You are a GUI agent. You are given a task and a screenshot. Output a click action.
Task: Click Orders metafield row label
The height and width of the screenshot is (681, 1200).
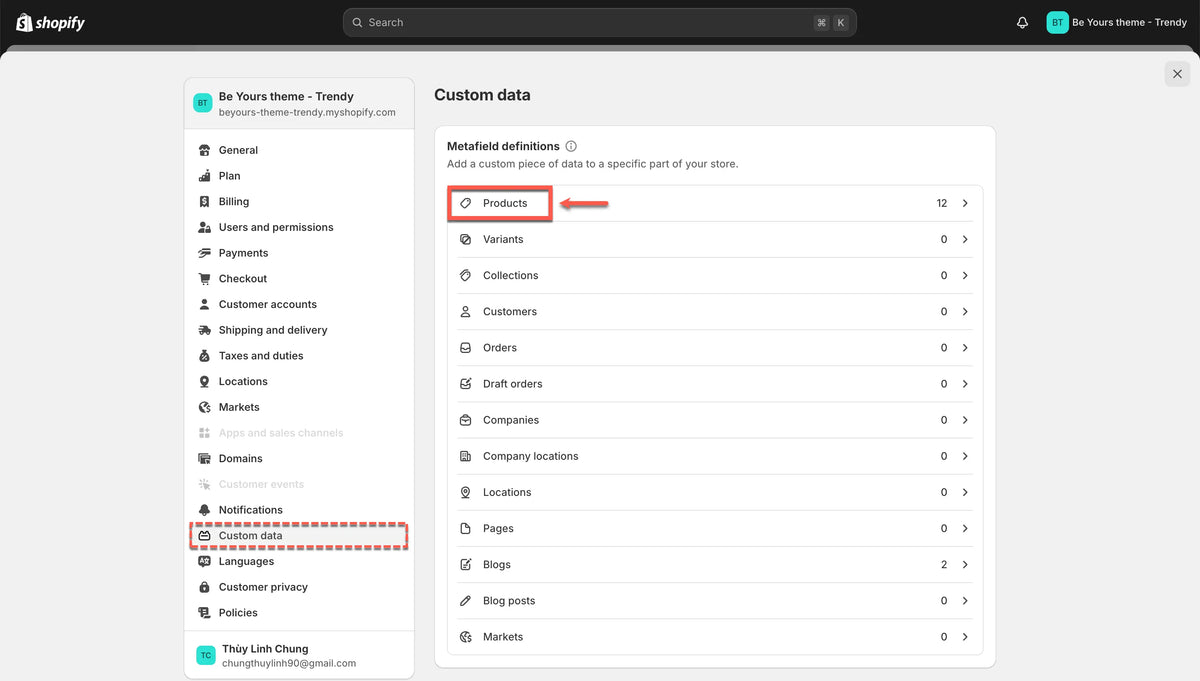click(x=500, y=348)
